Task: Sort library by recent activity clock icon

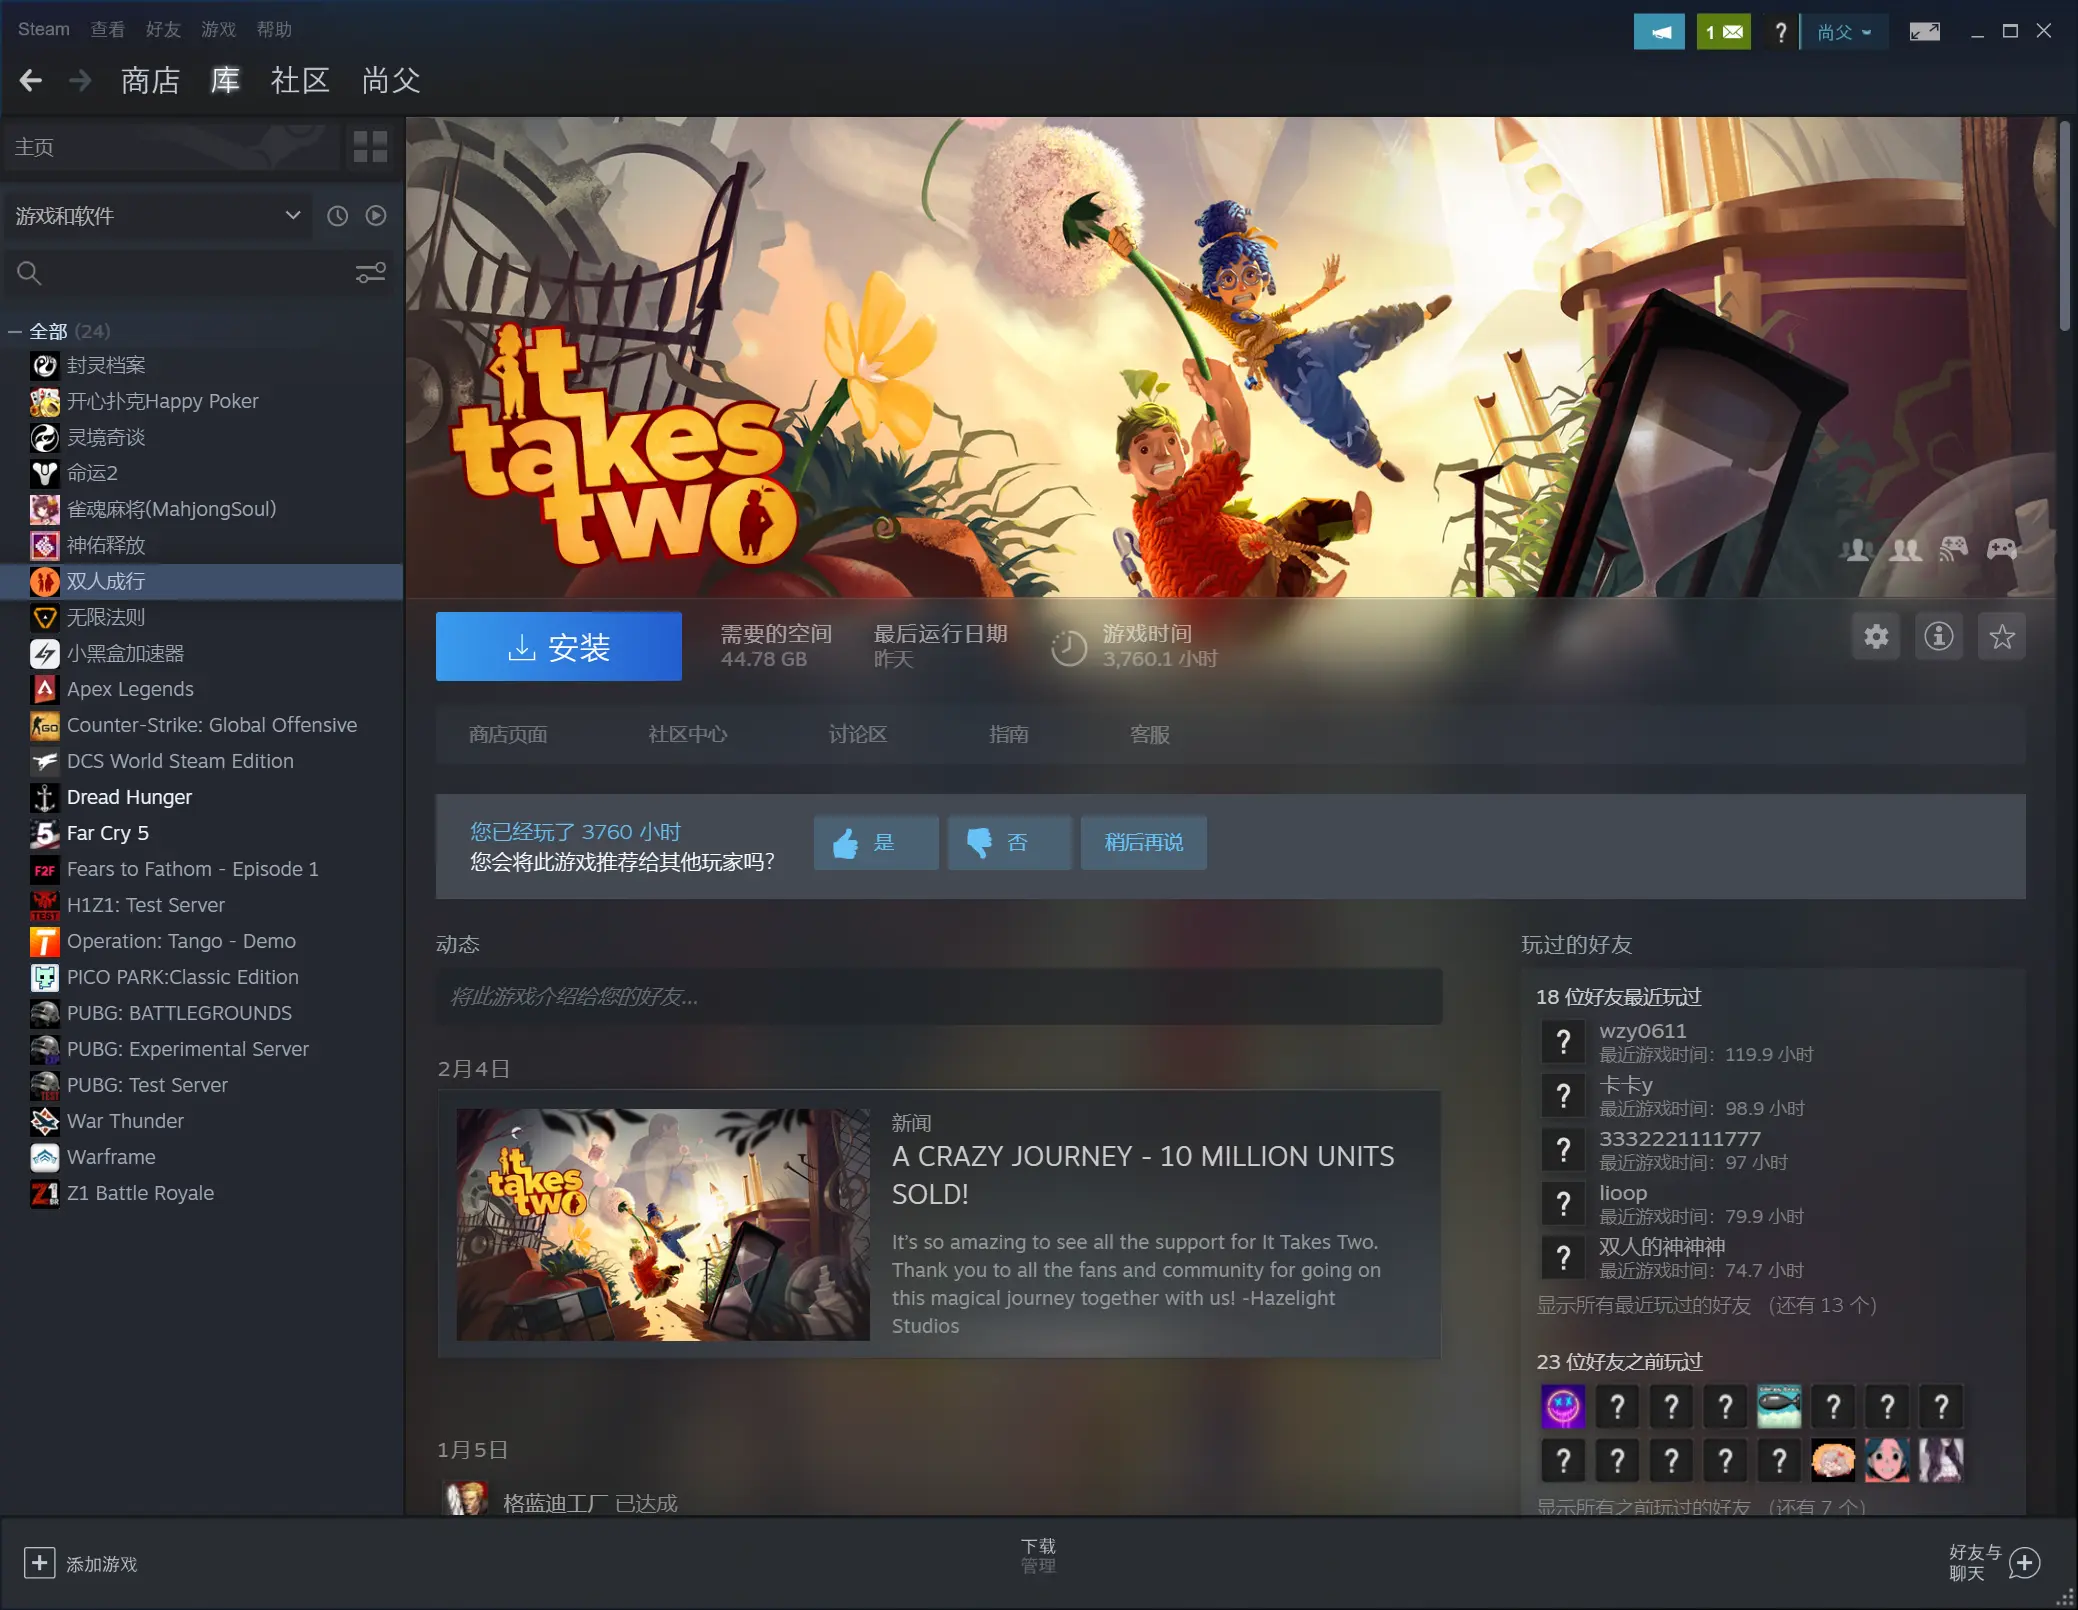Action: coord(338,216)
